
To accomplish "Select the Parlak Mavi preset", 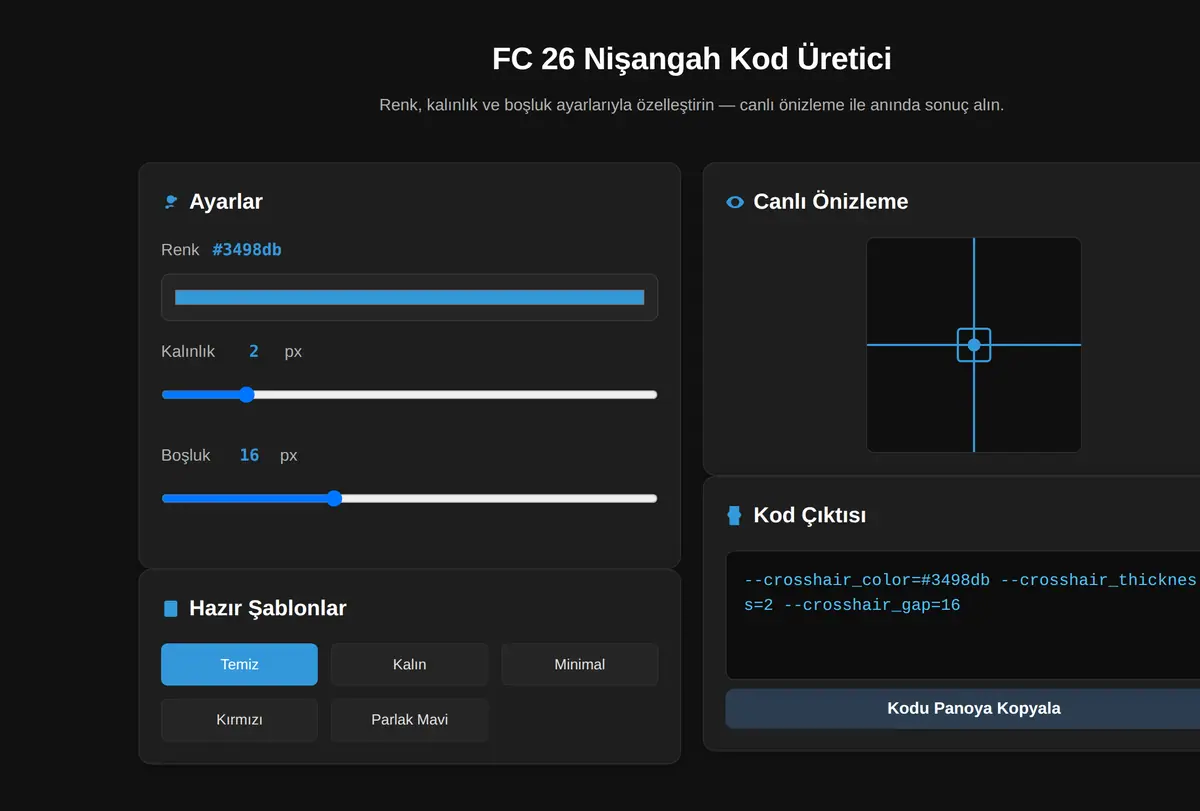I will 409,720.
